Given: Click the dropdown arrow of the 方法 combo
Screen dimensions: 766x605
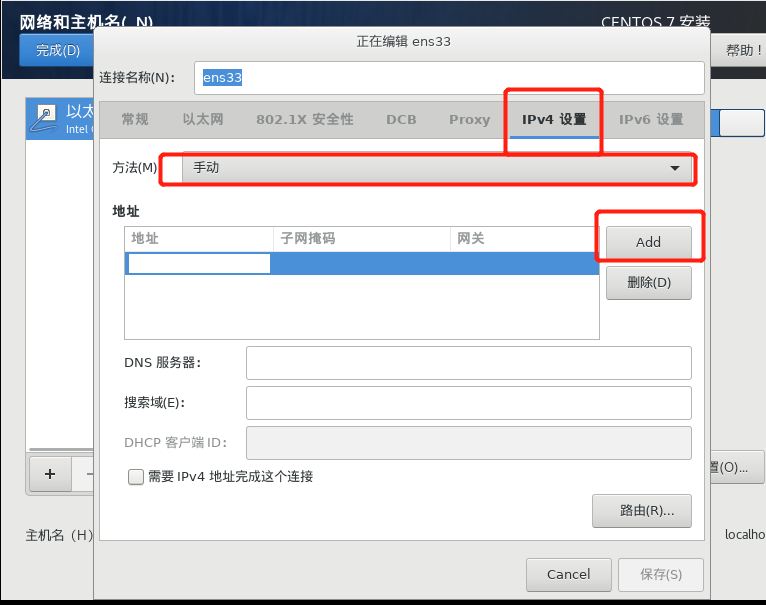Looking at the screenshot, I should [675, 168].
